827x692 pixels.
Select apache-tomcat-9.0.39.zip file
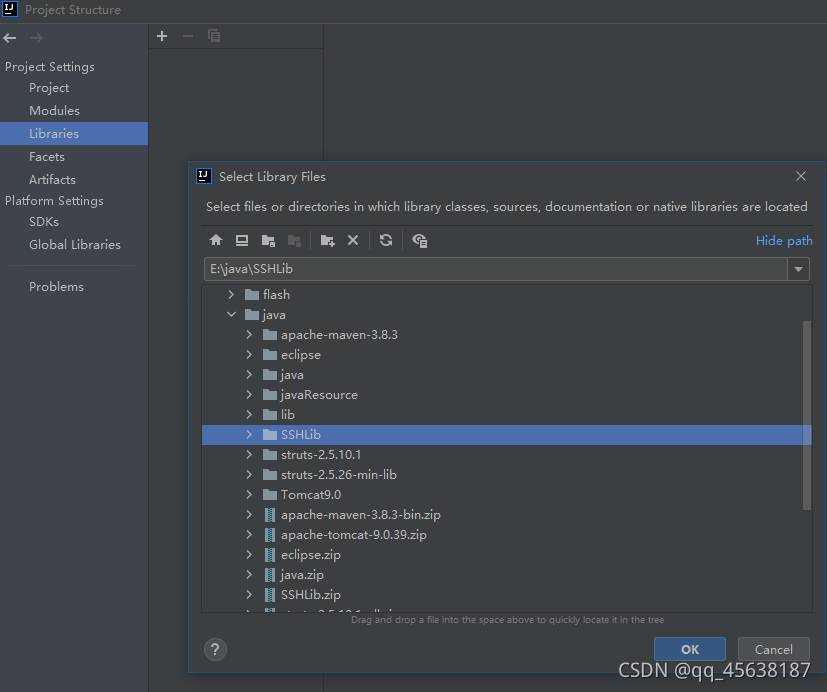tap(506, 535)
